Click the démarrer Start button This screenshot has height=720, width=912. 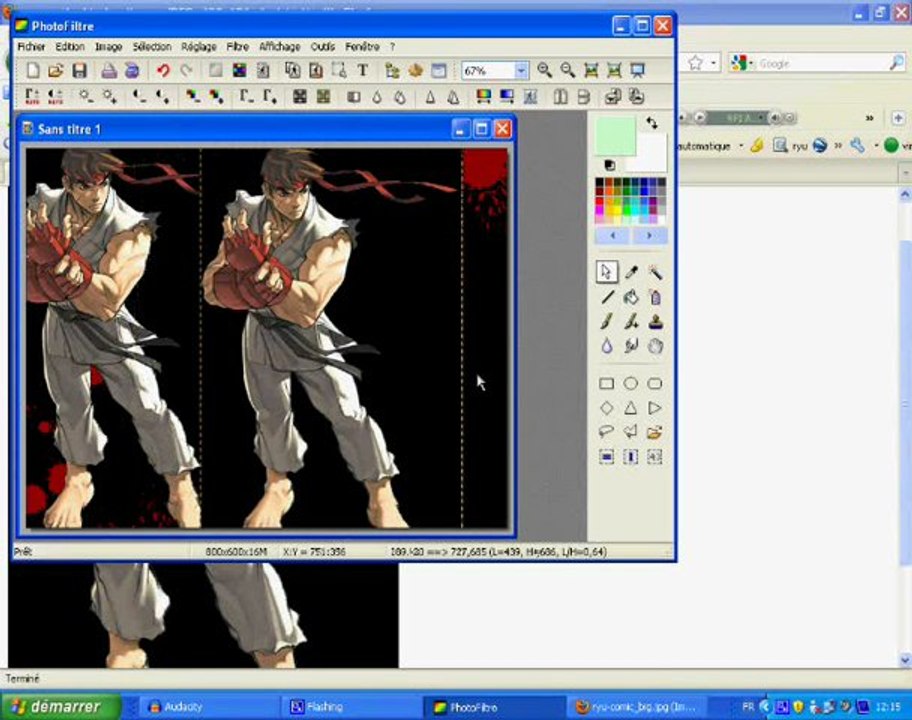click(x=60, y=707)
